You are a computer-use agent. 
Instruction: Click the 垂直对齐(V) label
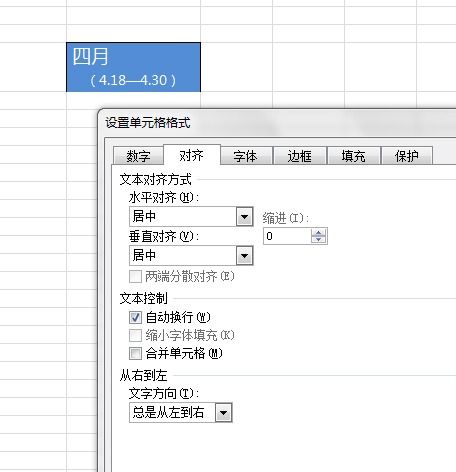(x=164, y=236)
